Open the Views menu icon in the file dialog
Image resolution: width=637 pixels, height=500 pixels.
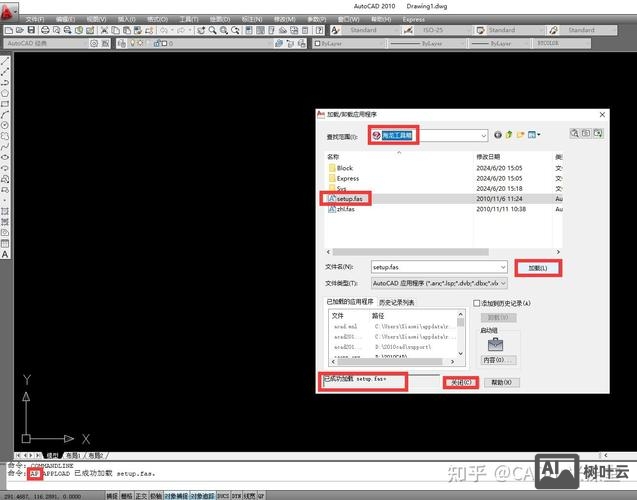(x=535, y=134)
